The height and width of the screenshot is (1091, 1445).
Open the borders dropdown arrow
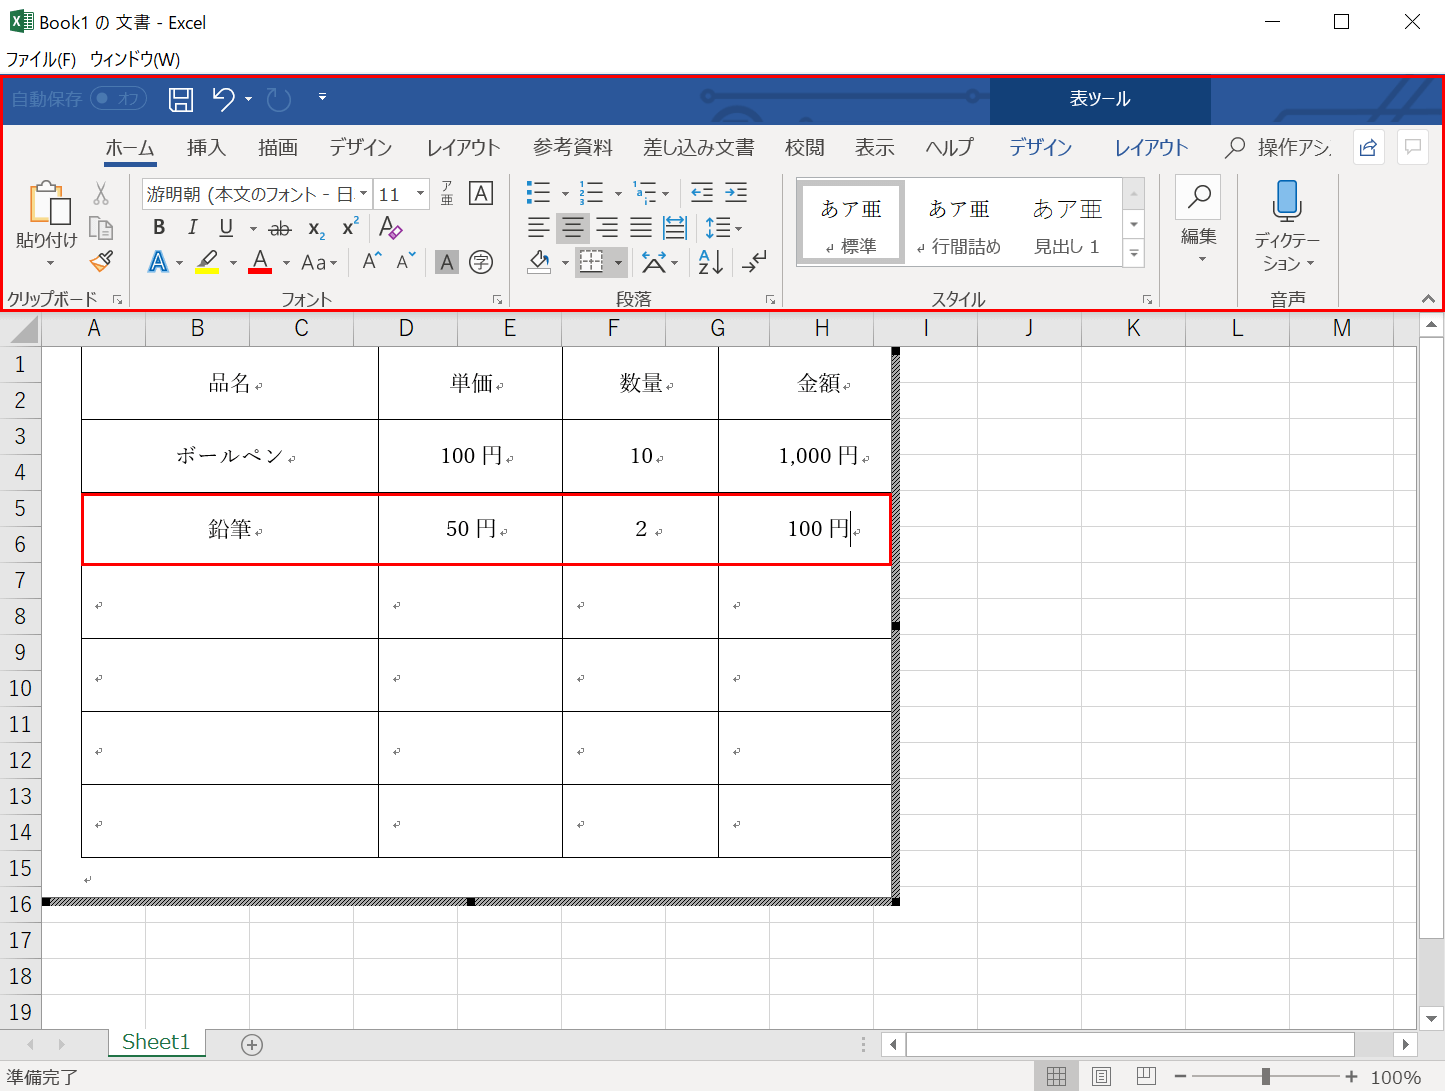coord(619,263)
